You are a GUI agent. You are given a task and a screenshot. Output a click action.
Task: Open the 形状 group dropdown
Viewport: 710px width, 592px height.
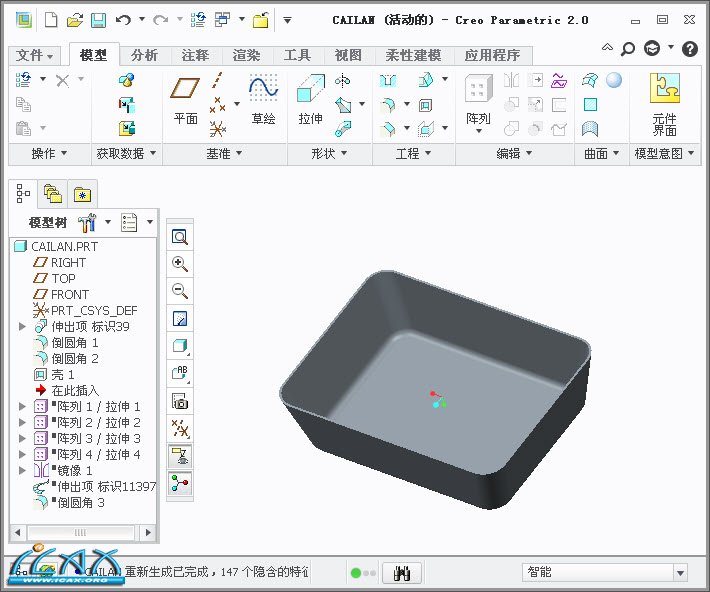pos(329,154)
